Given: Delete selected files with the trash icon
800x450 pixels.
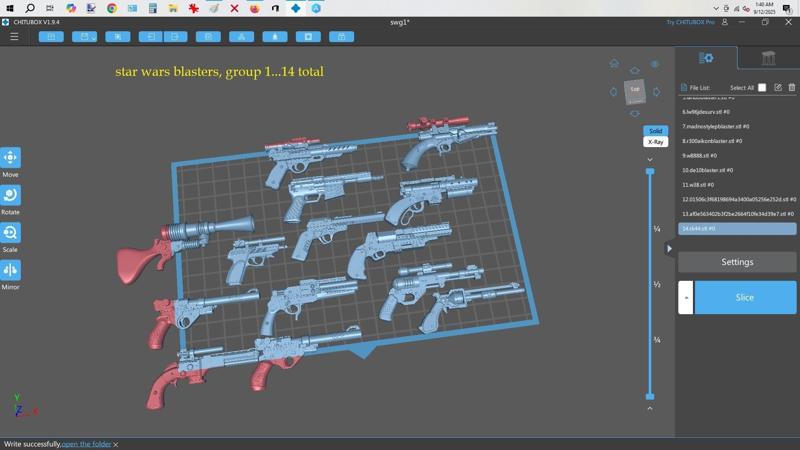Looking at the screenshot, I should 792,88.
